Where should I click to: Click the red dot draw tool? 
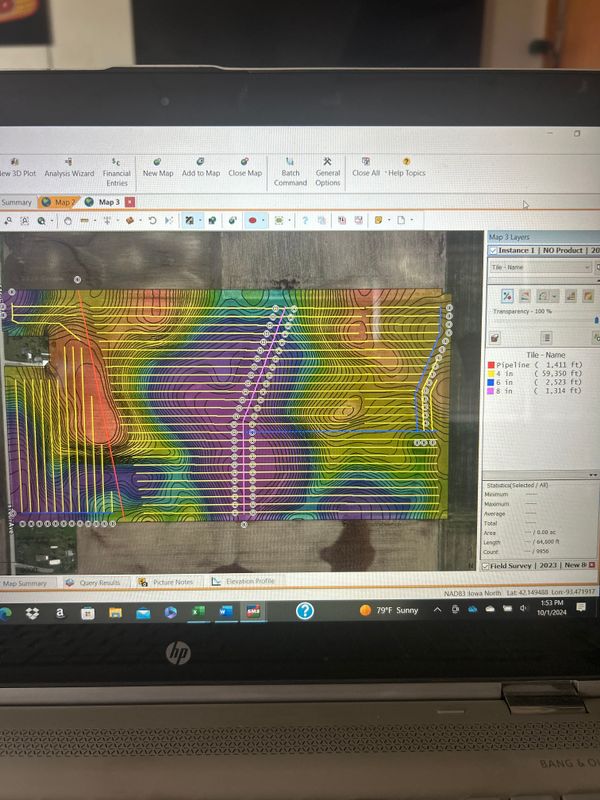[253, 220]
